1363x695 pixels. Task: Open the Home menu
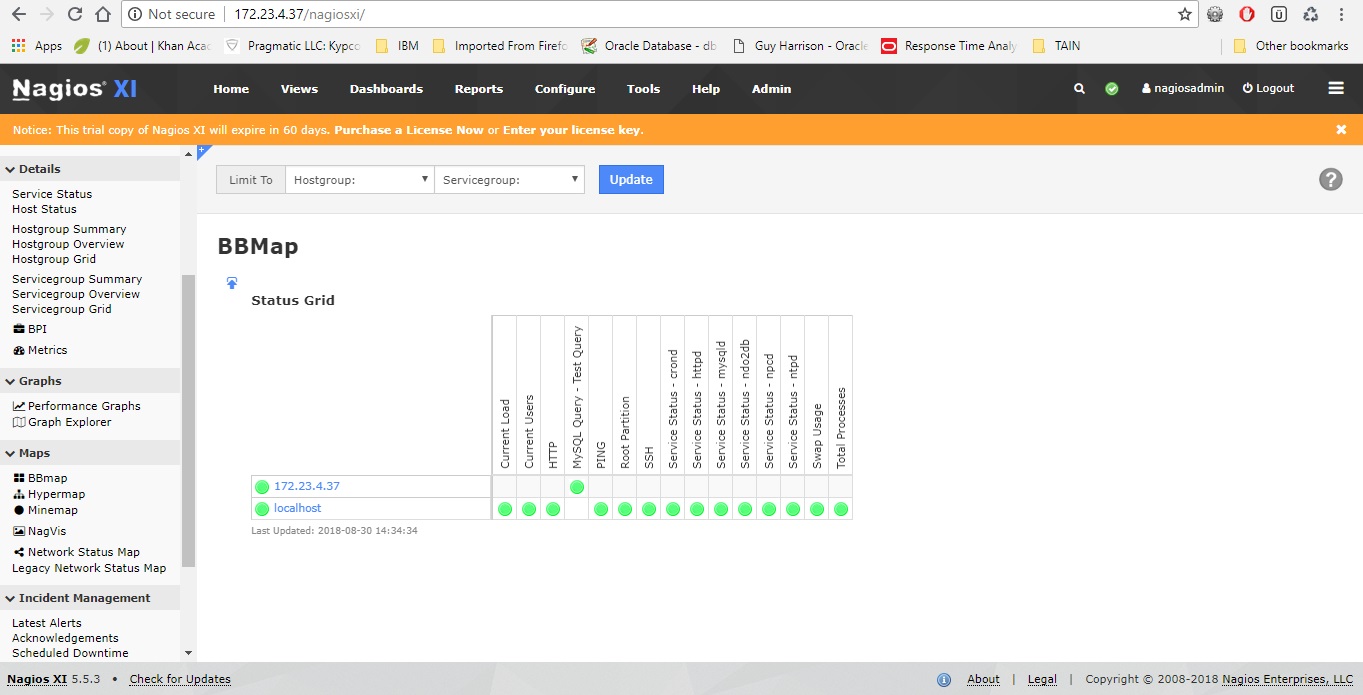[231, 89]
